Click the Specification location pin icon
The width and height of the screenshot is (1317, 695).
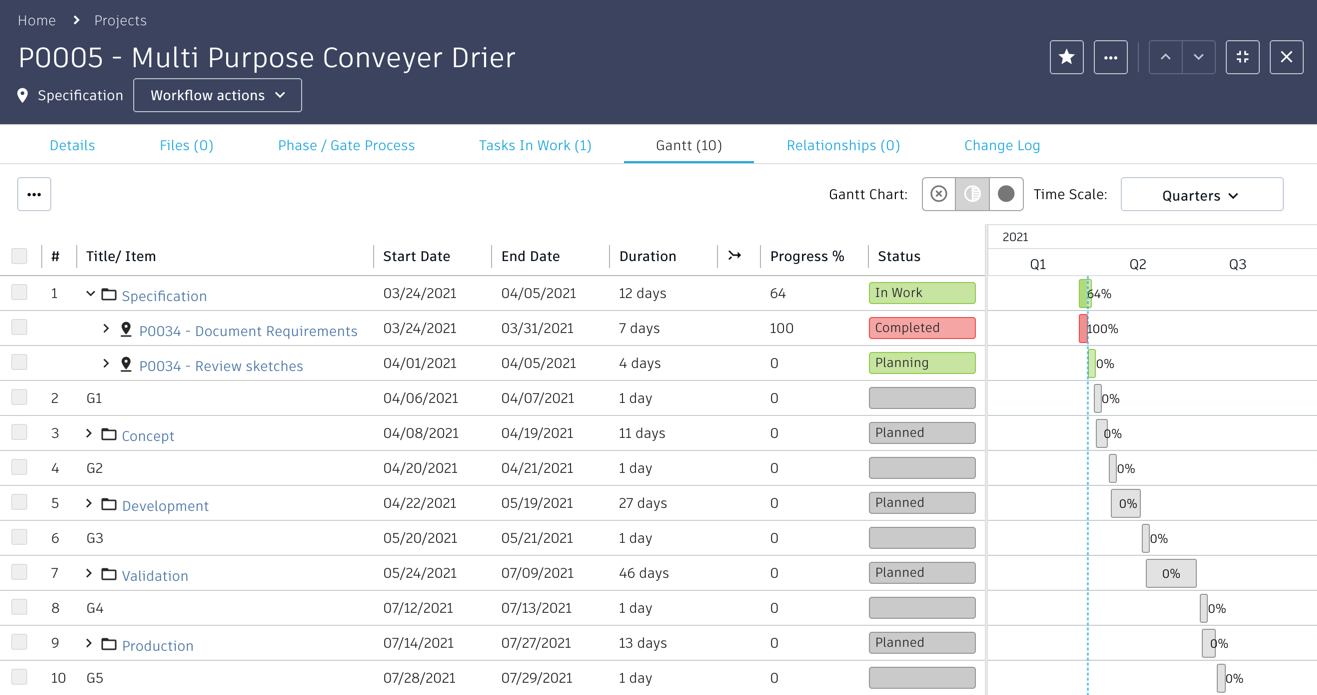tap(23, 96)
